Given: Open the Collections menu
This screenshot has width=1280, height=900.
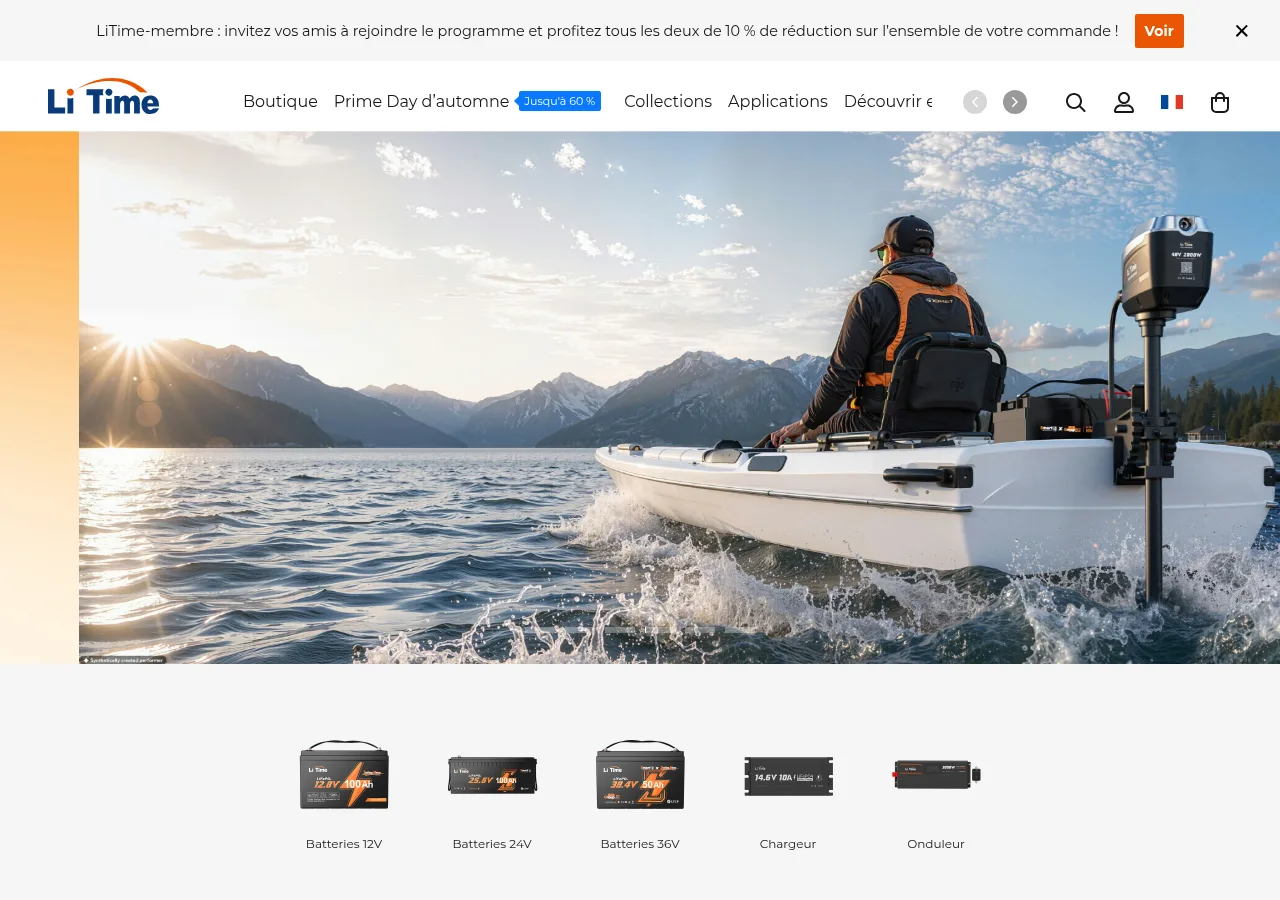Looking at the screenshot, I should 668,101.
